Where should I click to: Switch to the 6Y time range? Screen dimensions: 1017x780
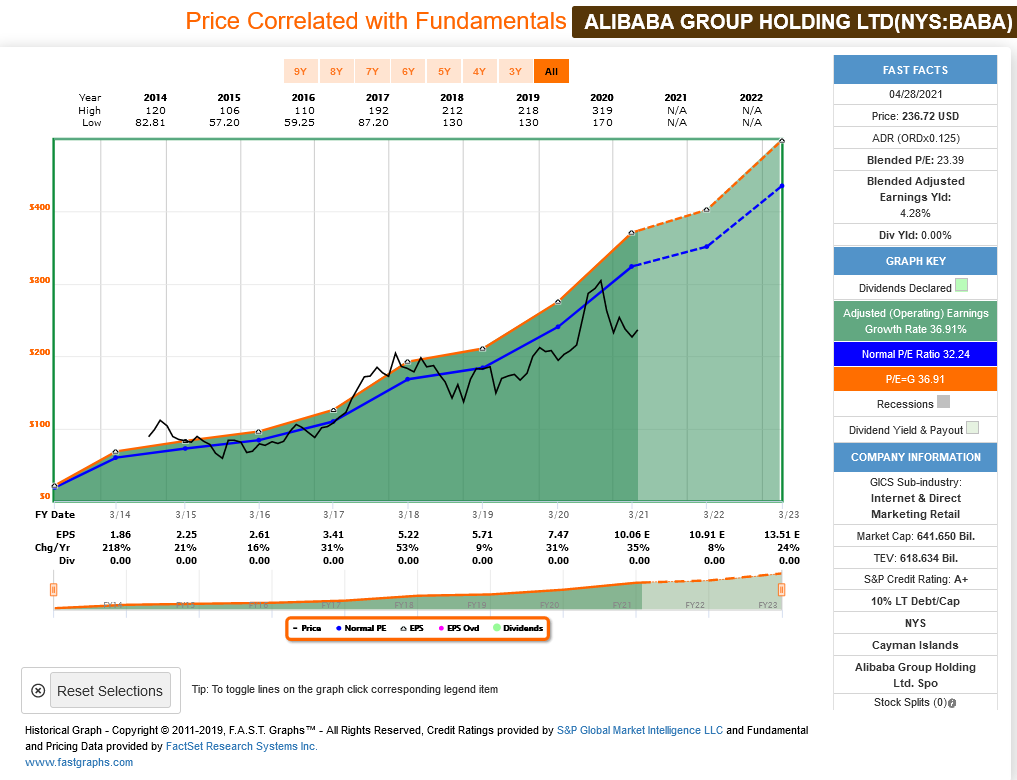(408, 71)
